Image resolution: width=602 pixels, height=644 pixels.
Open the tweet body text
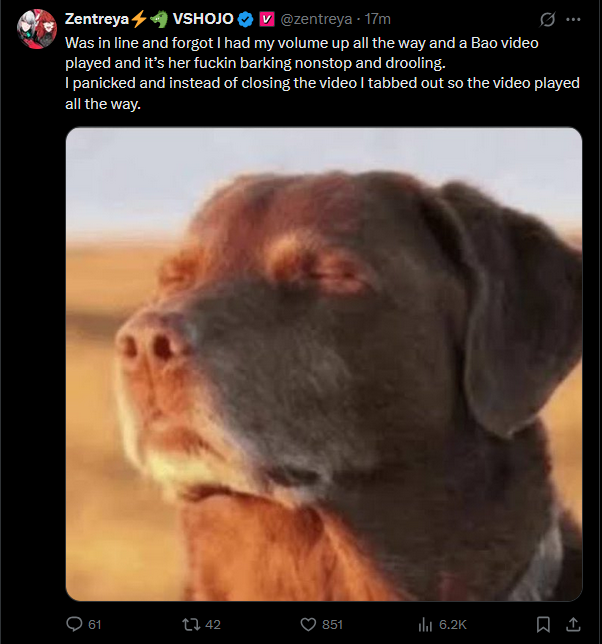(322, 73)
